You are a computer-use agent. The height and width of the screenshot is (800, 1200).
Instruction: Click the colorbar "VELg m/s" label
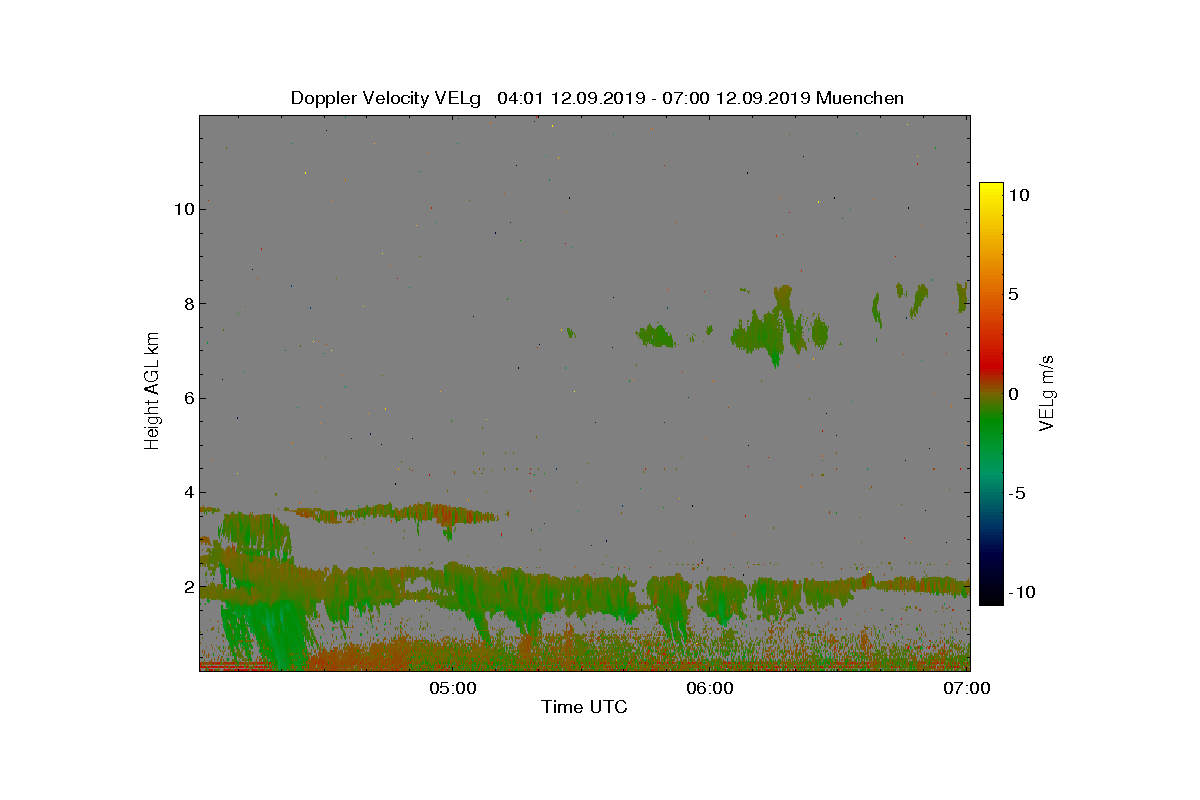click(x=1048, y=392)
